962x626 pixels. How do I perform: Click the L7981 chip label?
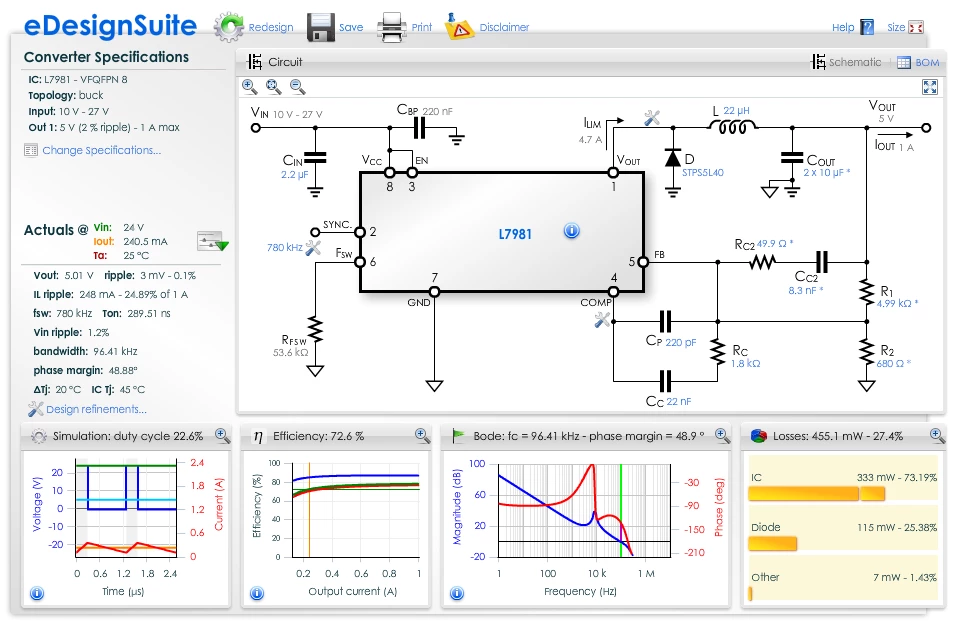pos(515,234)
